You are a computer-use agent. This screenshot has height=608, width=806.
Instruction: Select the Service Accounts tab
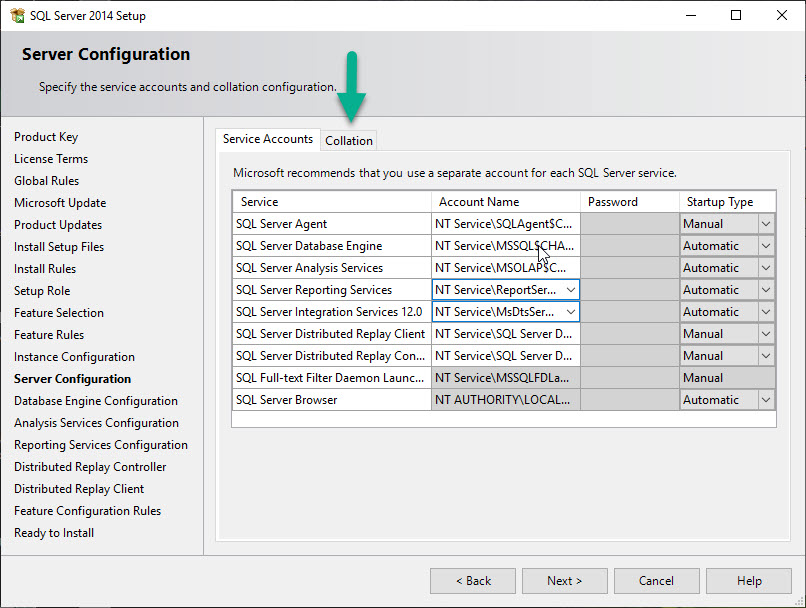[x=268, y=139]
